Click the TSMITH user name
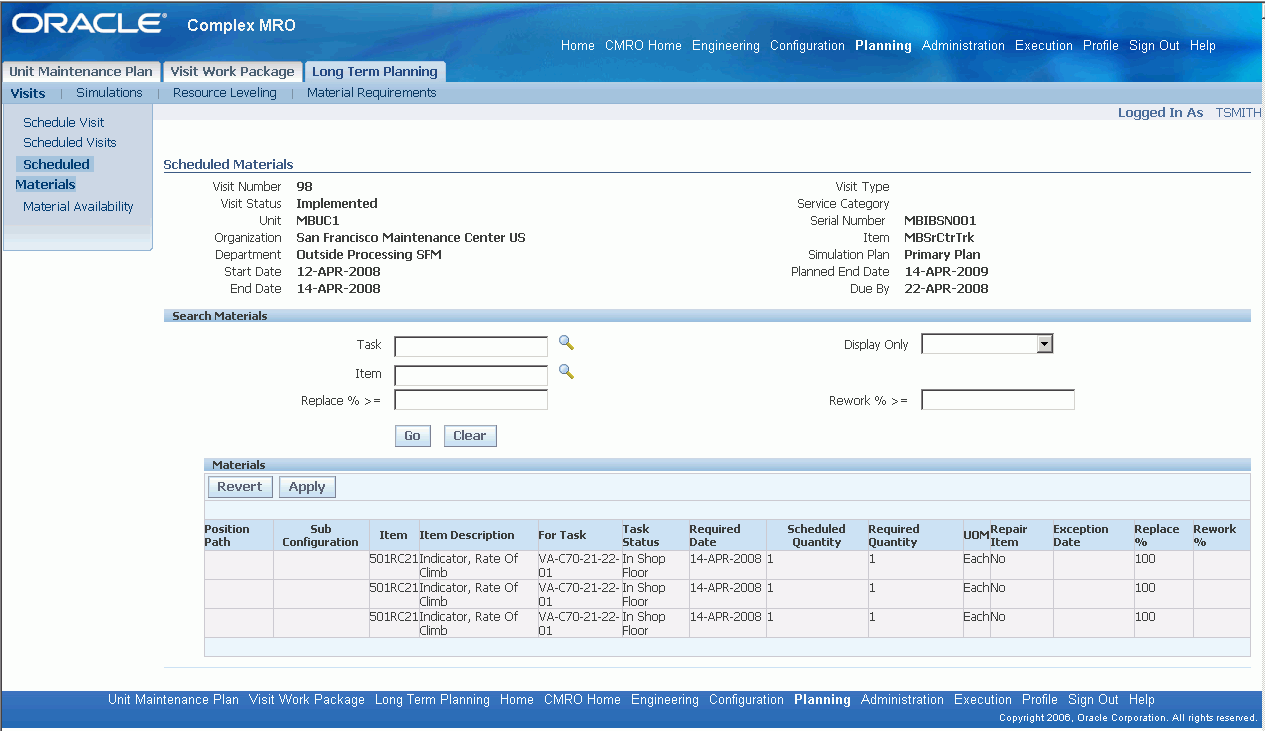The height and width of the screenshot is (731, 1265). coord(1238,113)
